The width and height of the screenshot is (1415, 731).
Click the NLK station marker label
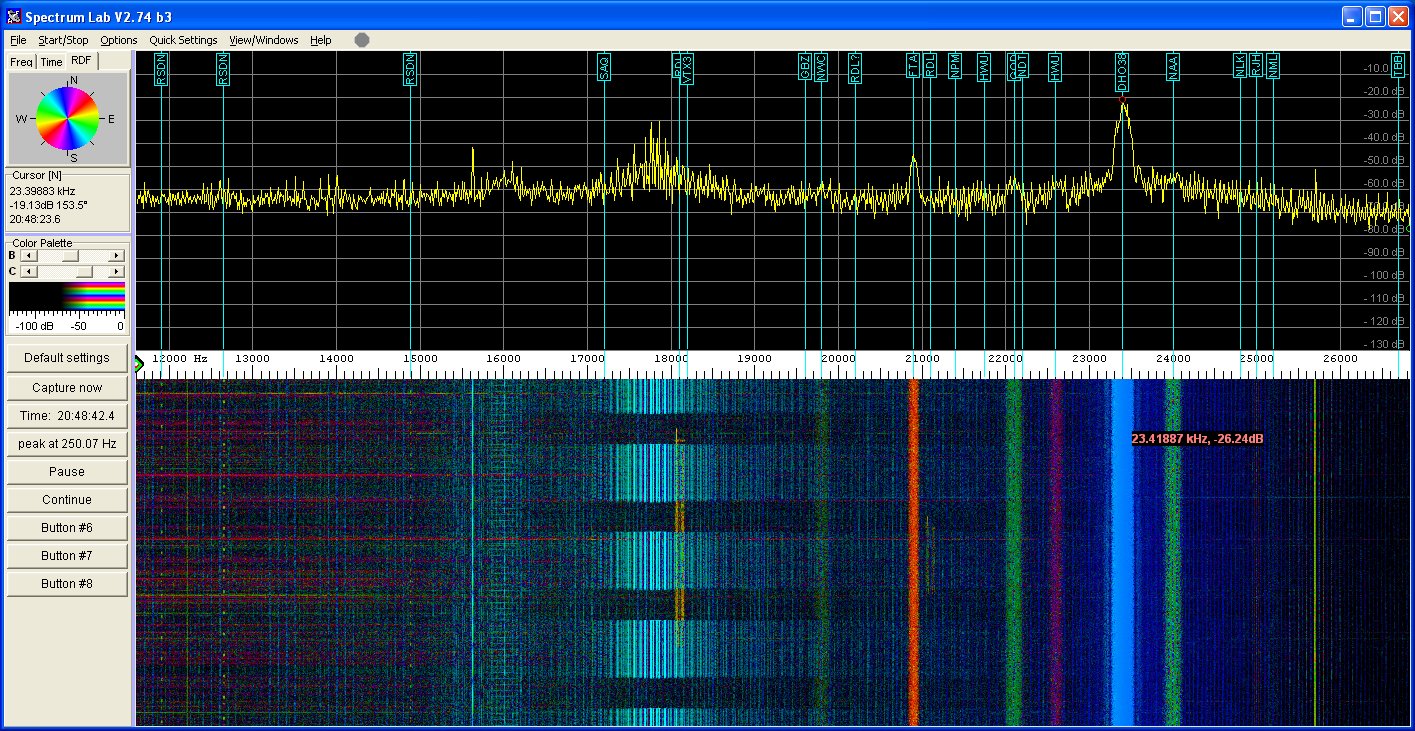pos(1240,66)
